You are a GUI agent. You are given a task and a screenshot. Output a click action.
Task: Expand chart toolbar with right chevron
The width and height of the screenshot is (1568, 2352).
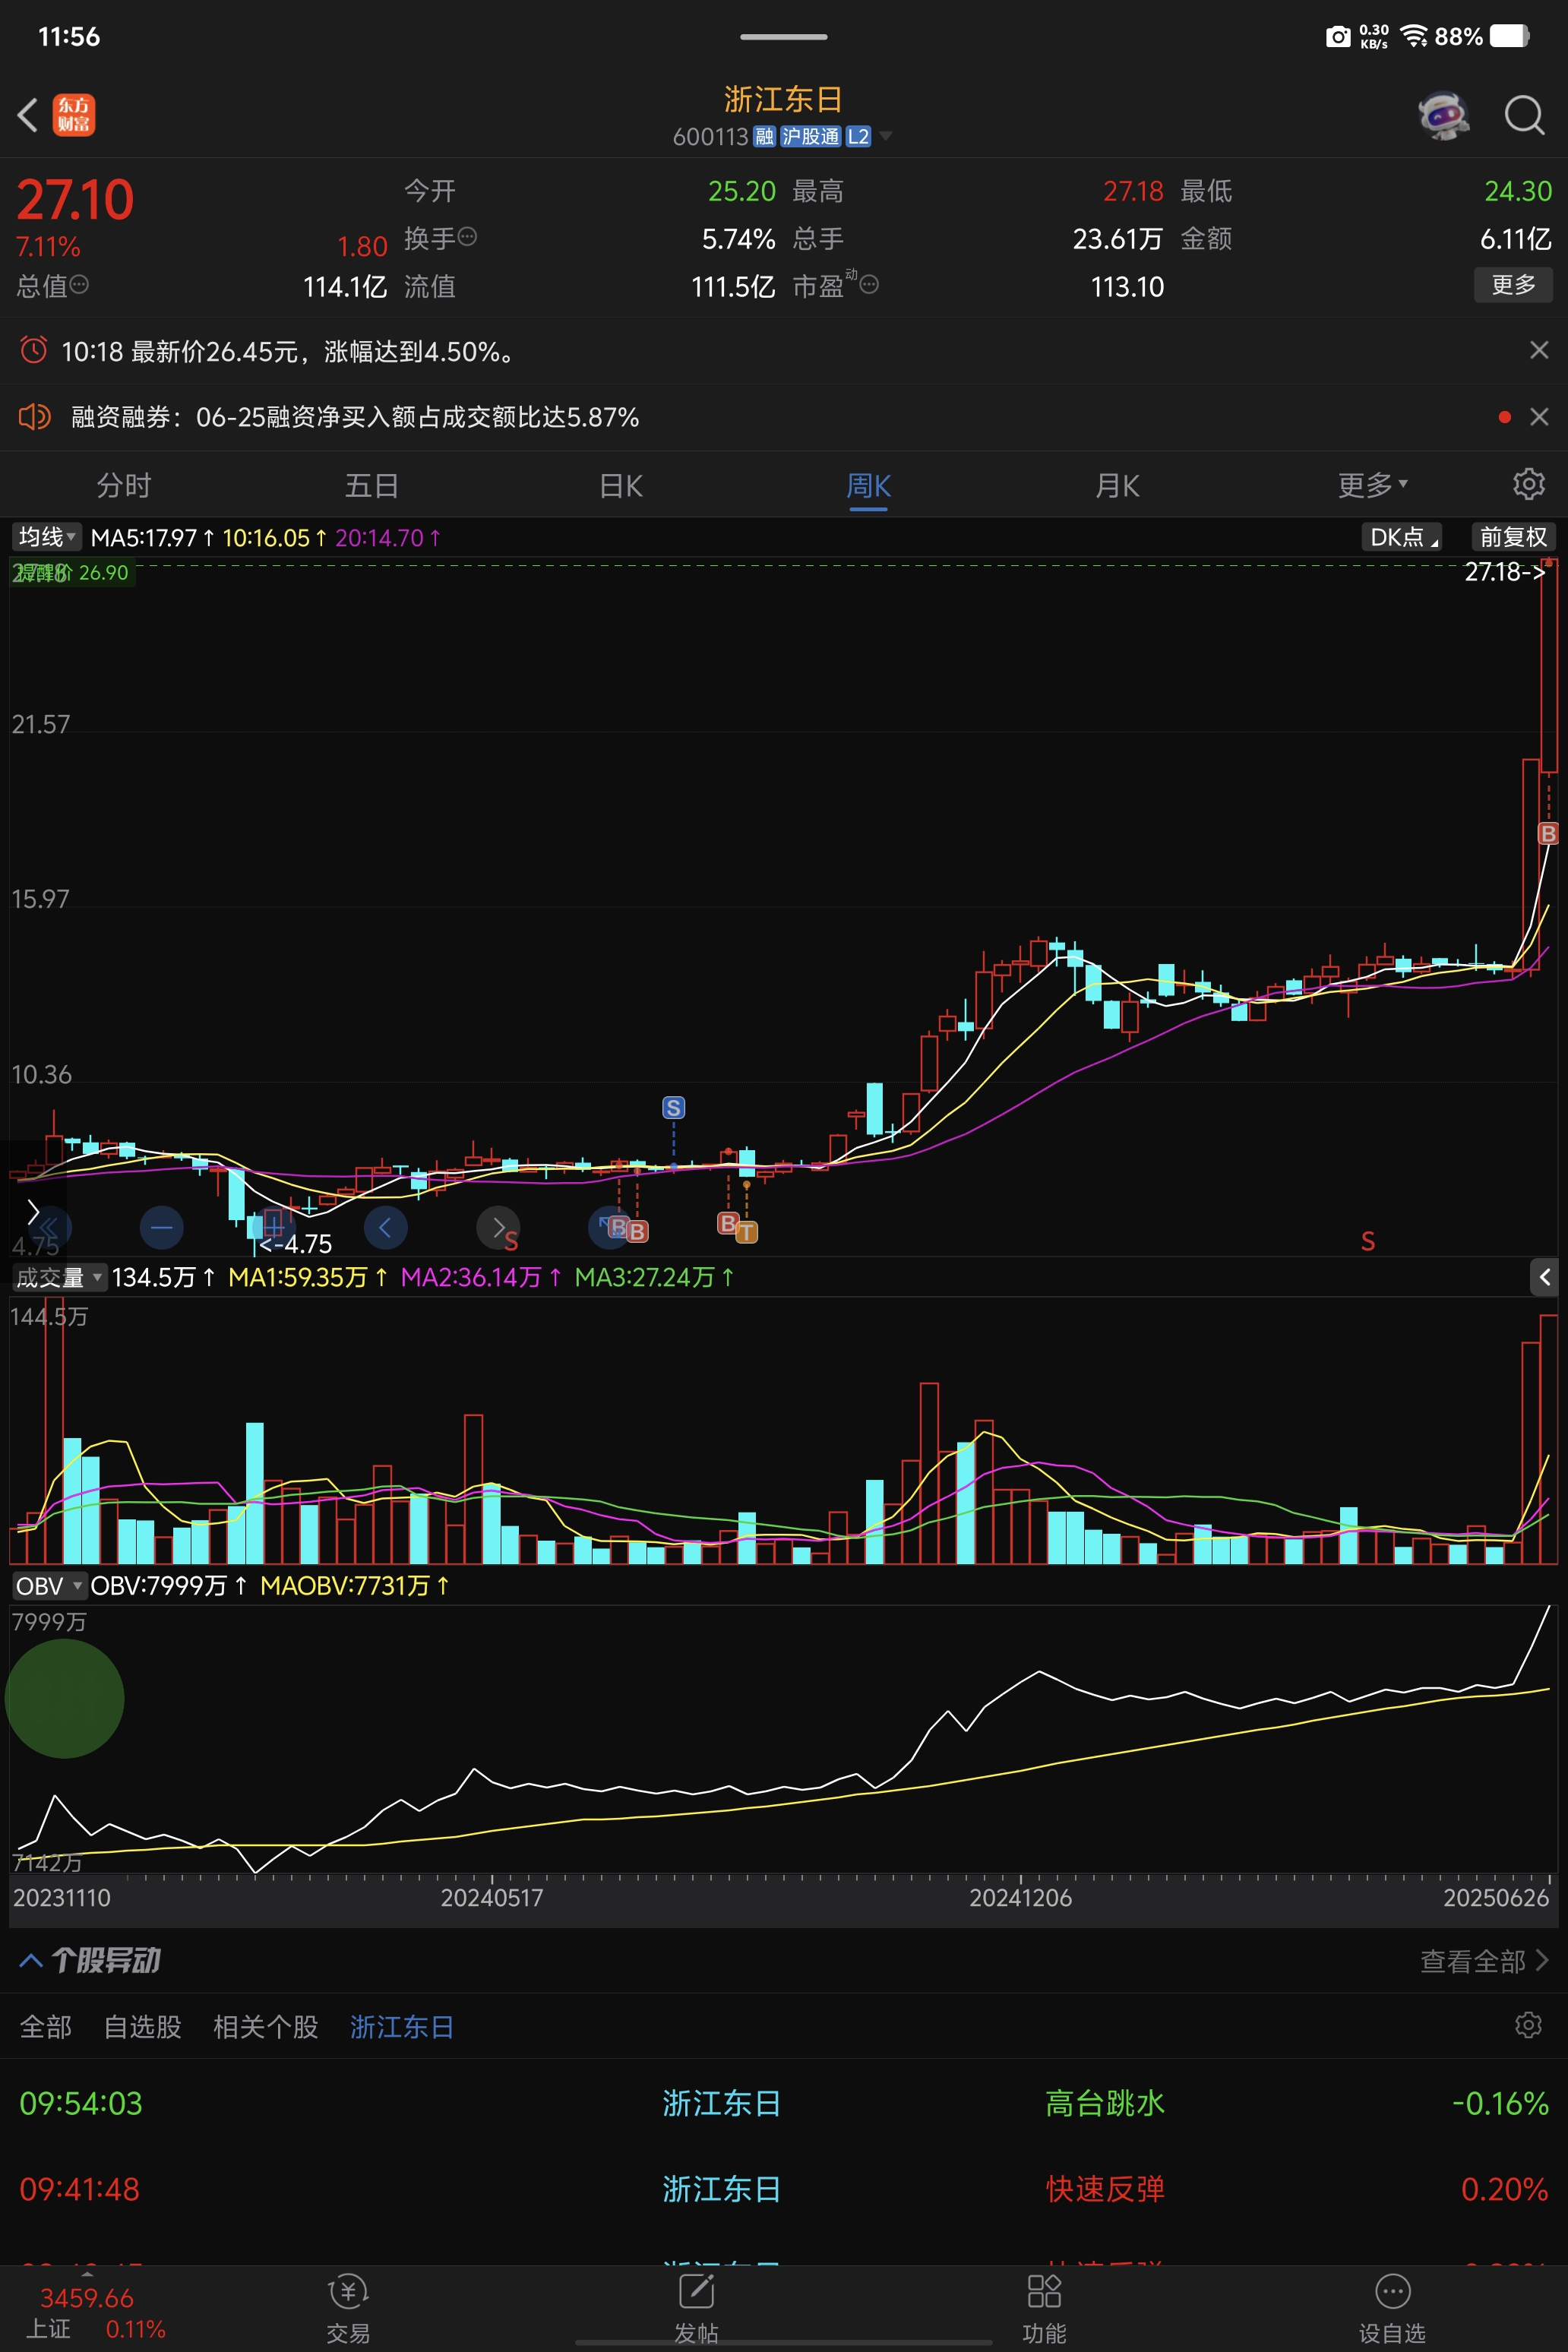coord(32,1212)
